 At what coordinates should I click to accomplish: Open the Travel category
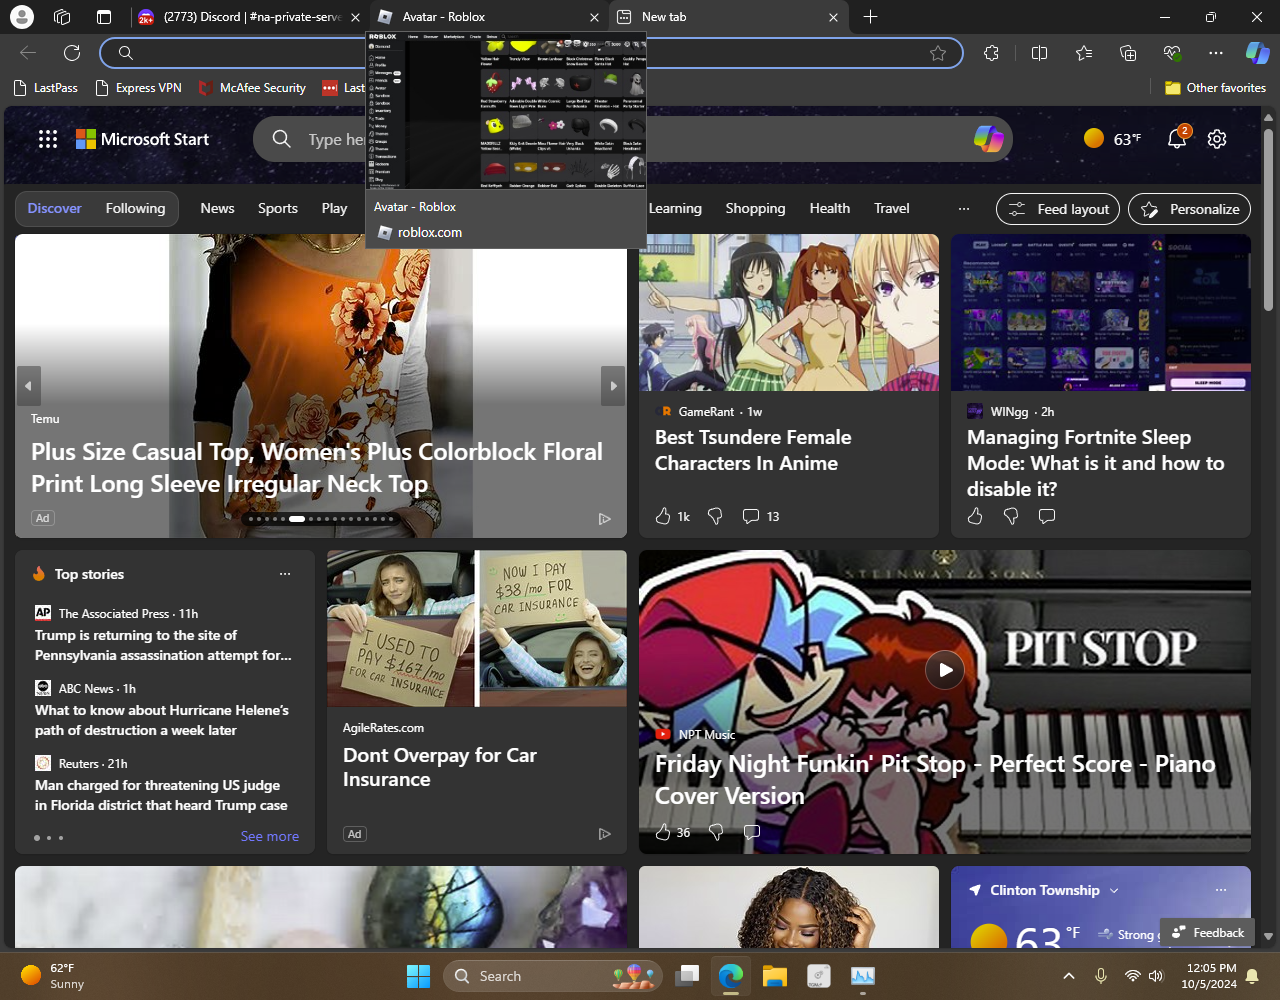tap(892, 208)
